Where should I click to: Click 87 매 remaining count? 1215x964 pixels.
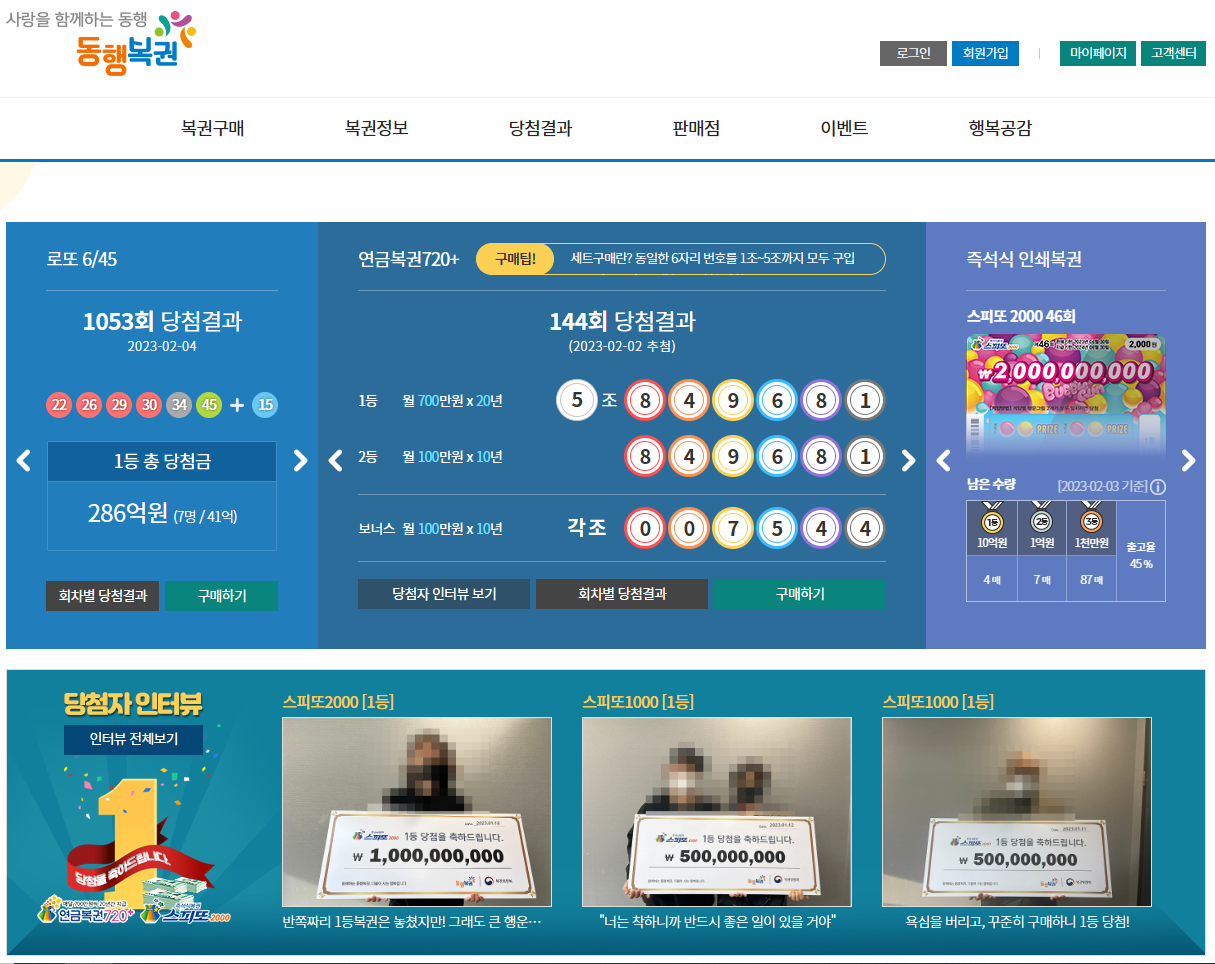pos(1091,580)
